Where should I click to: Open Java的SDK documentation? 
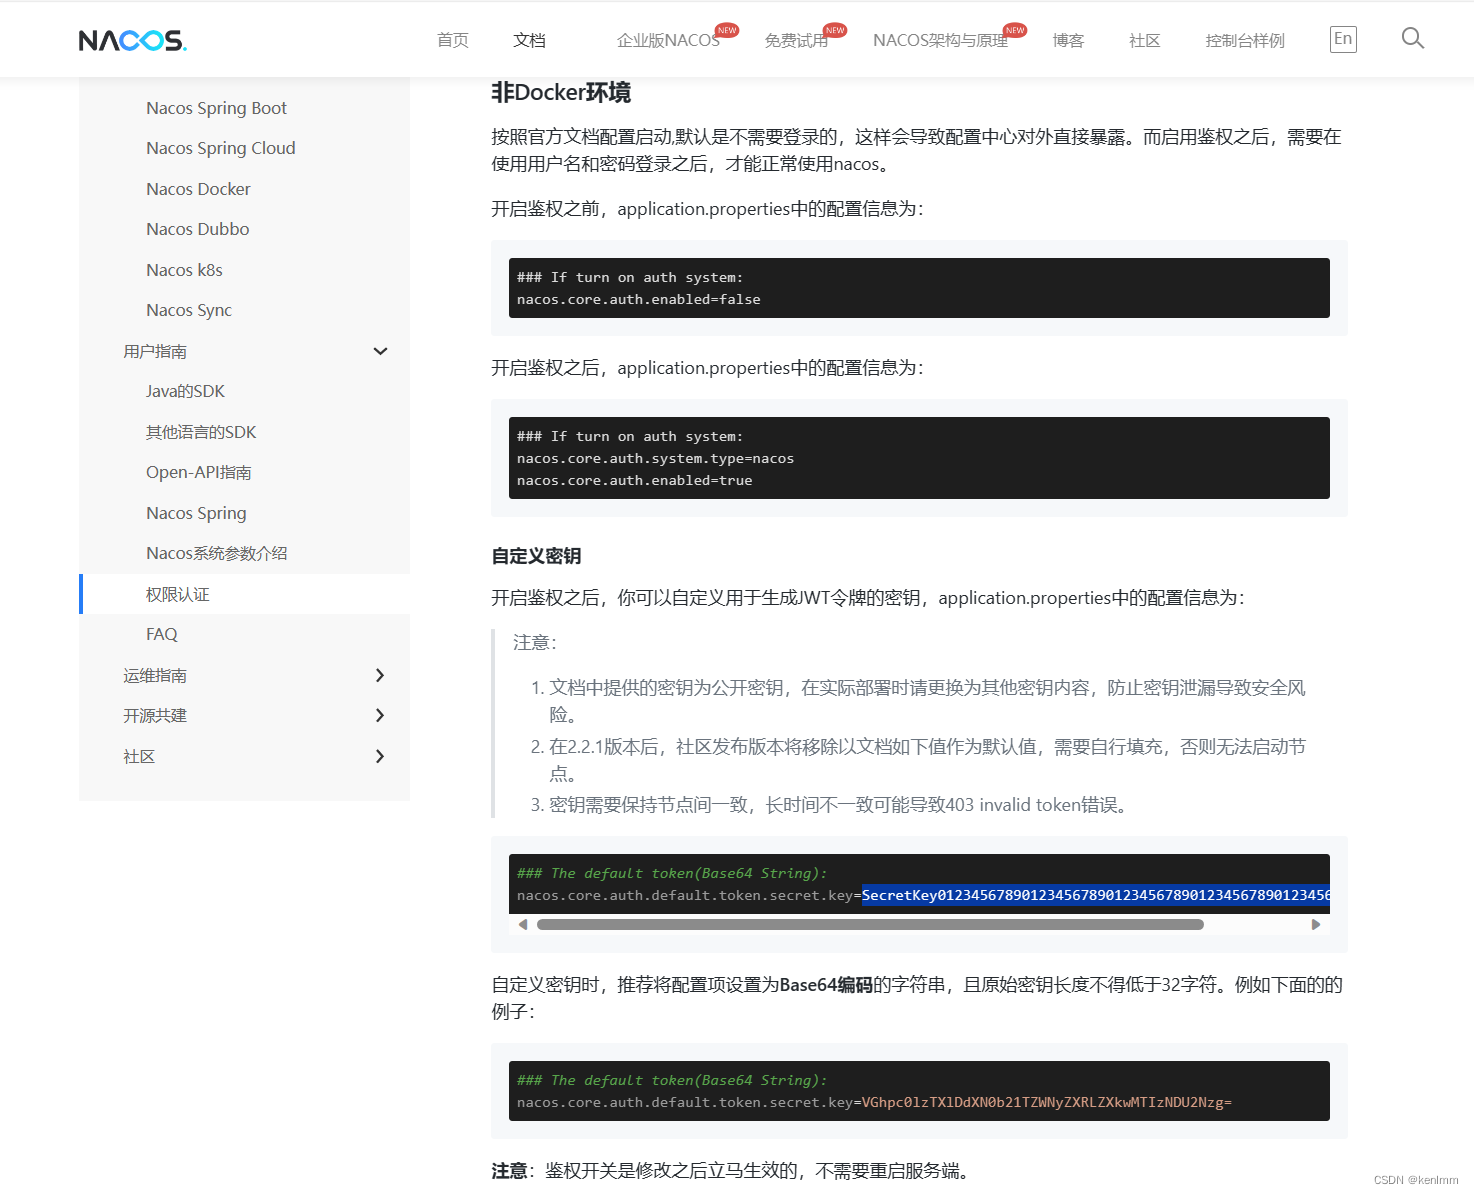185,391
